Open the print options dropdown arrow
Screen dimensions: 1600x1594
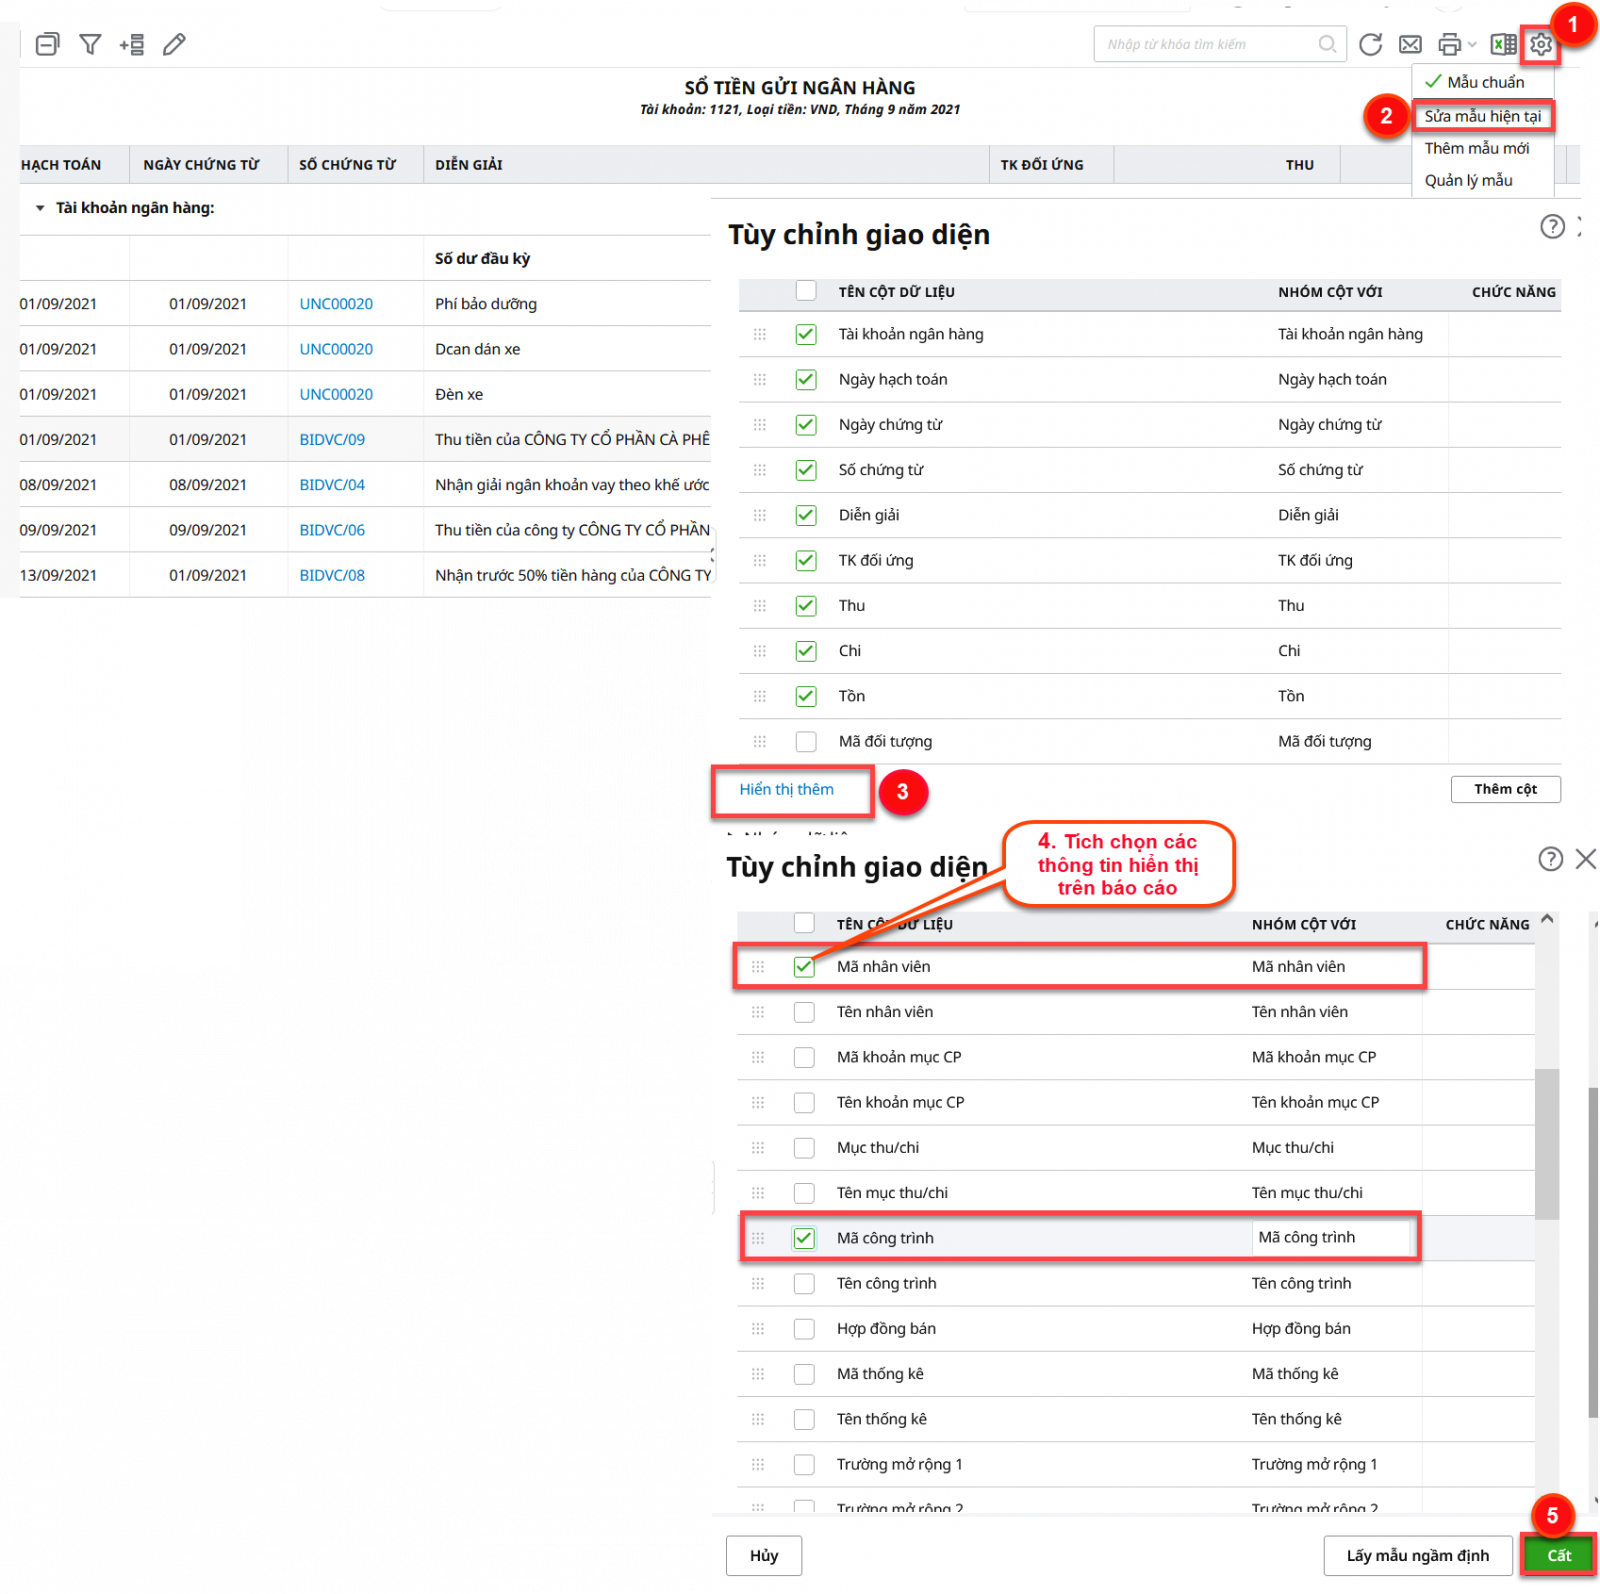1472,45
